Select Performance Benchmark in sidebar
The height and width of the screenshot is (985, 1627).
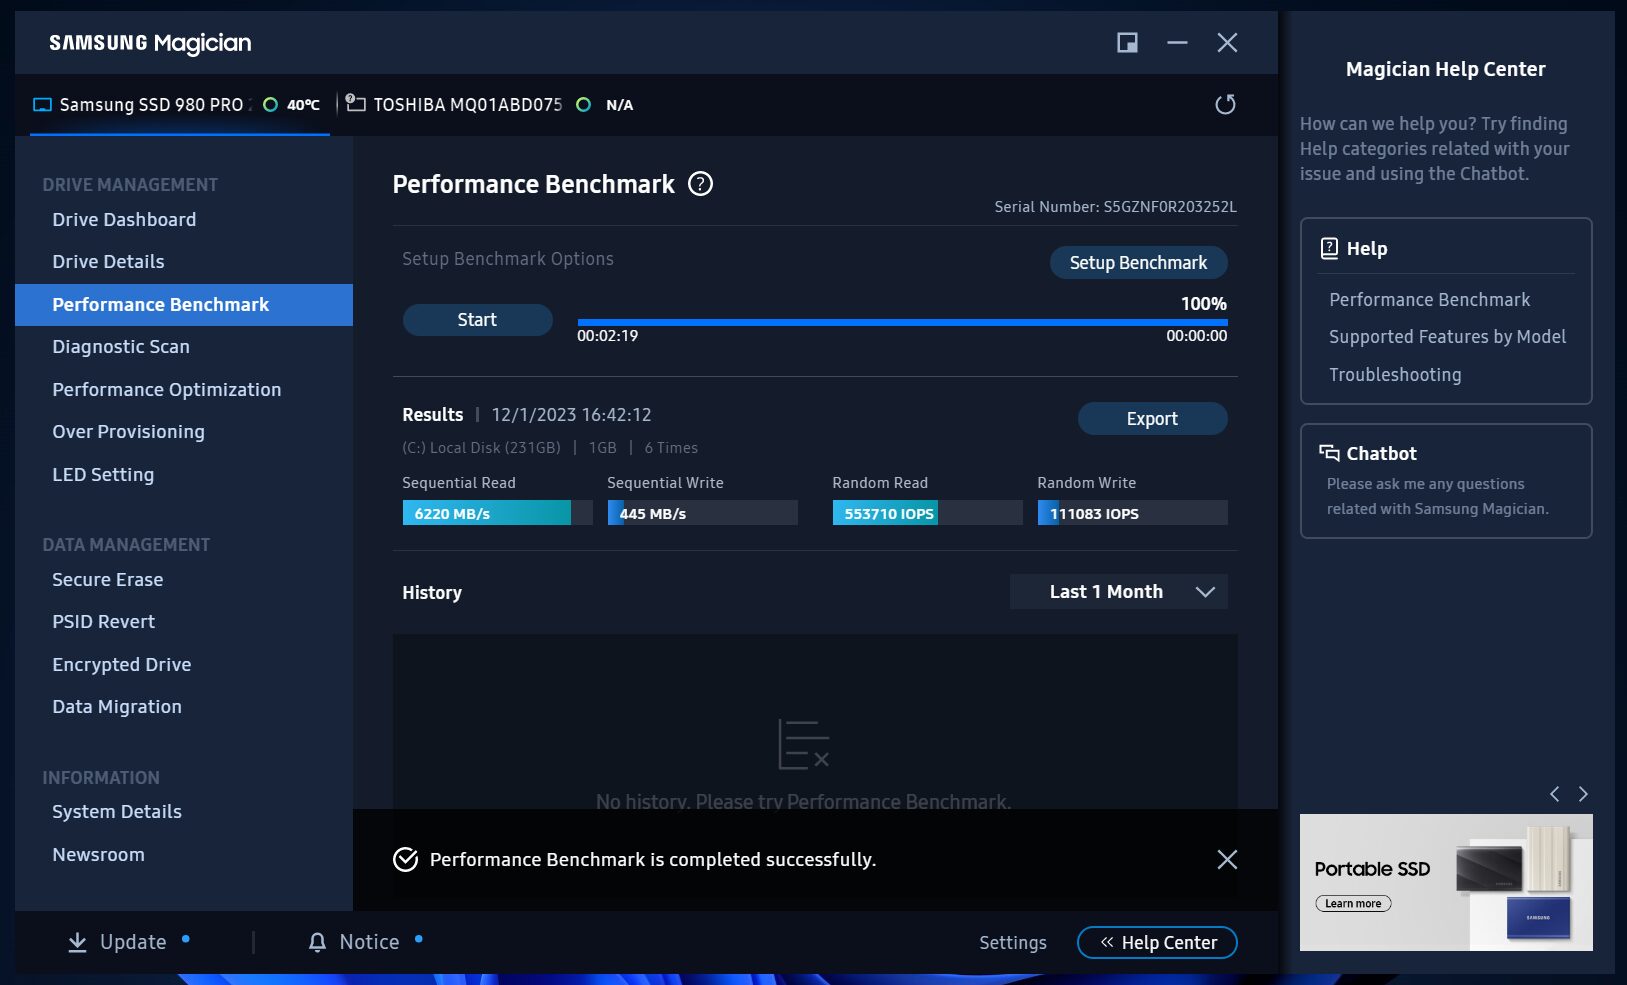point(184,305)
